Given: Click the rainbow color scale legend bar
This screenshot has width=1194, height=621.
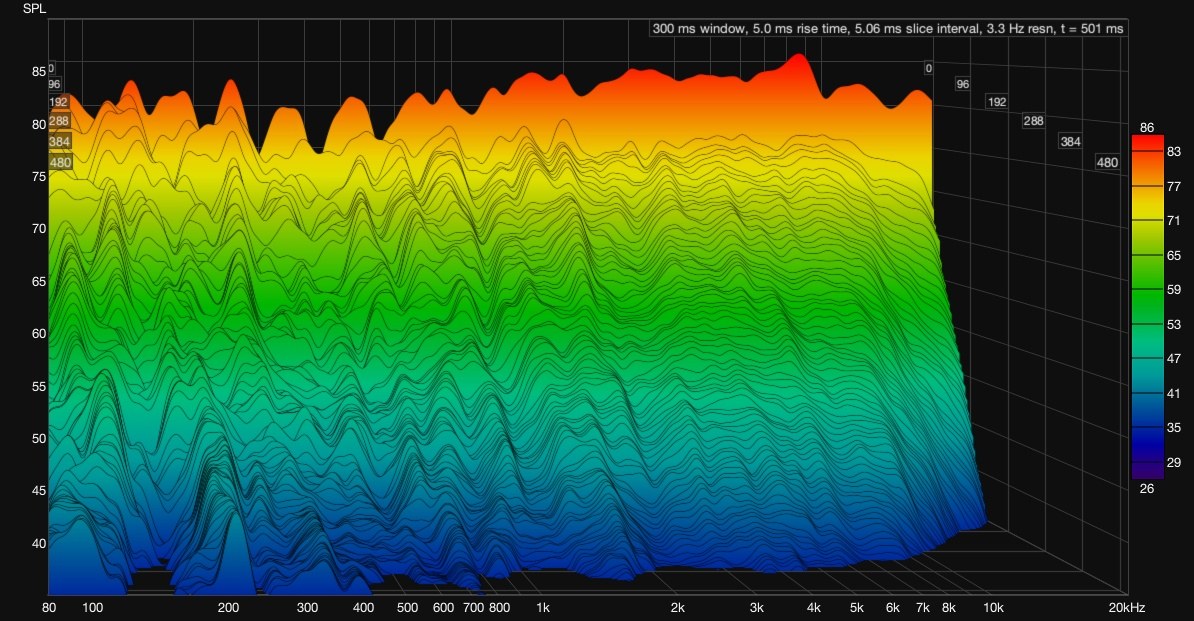Looking at the screenshot, I should 1148,307.
